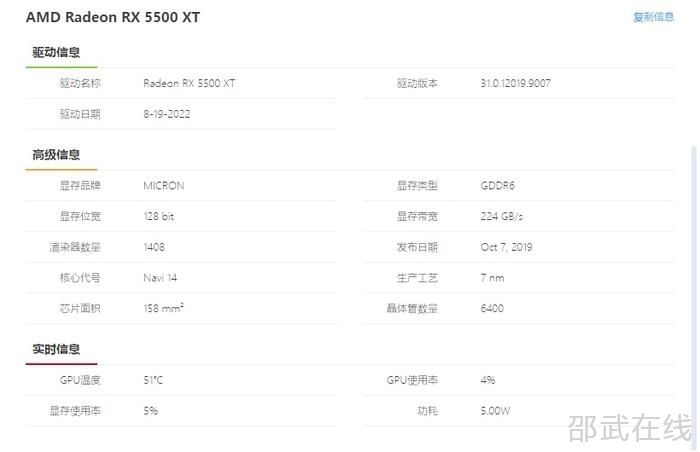Image resolution: width=700 pixels, height=452 pixels.
Task: Select the 驱动信息 section heading
Action: [x=56, y=52]
